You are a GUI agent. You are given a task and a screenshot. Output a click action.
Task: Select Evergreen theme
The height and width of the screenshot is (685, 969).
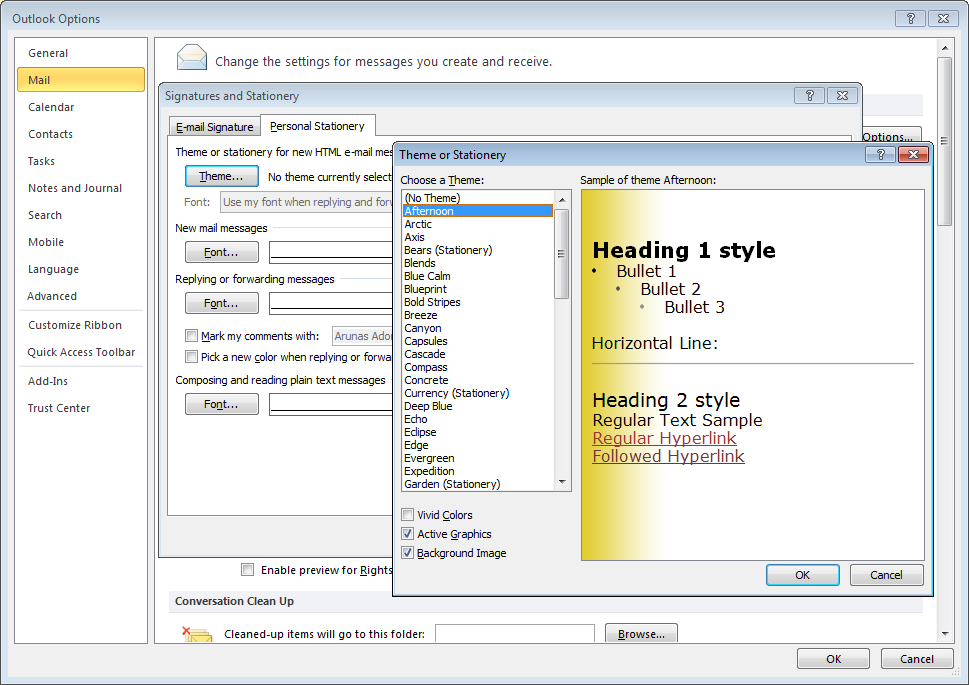tap(478, 457)
